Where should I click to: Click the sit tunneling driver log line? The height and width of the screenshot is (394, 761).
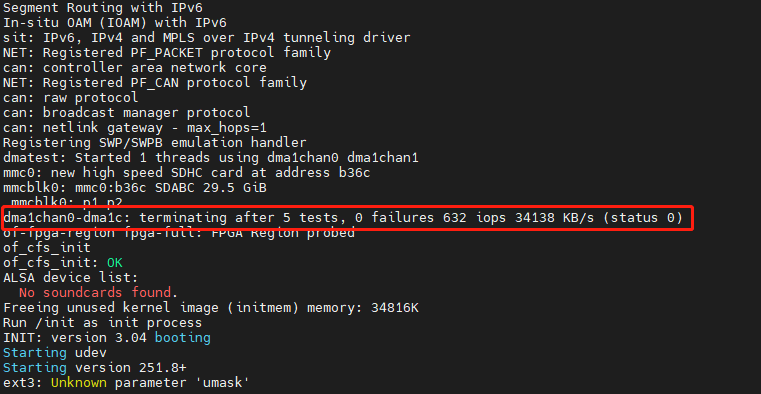pyautogui.click(x=207, y=38)
